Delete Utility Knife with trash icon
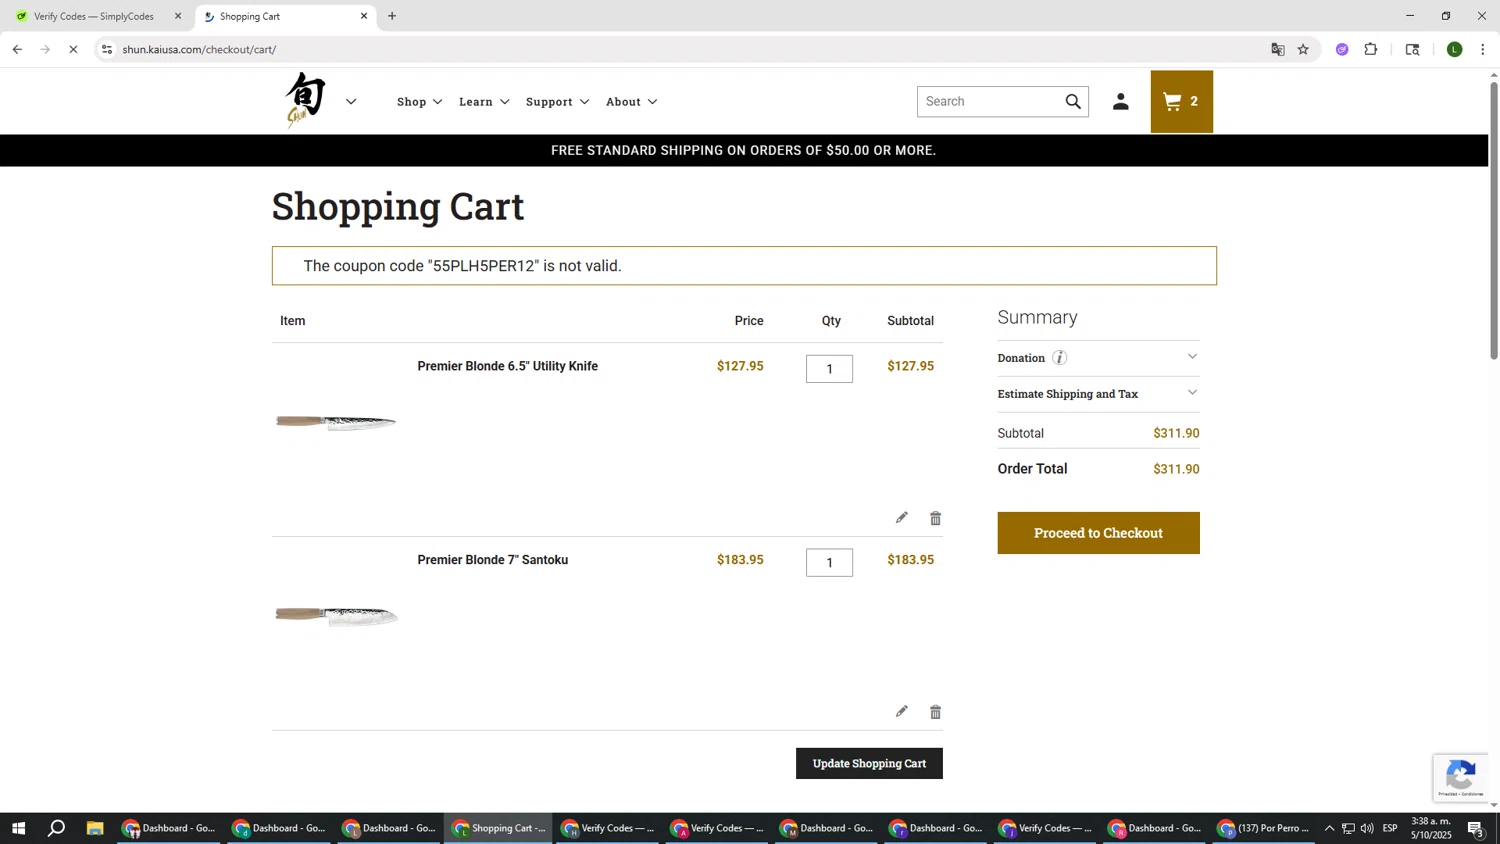This screenshot has width=1500, height=844. tap(935, 518)
